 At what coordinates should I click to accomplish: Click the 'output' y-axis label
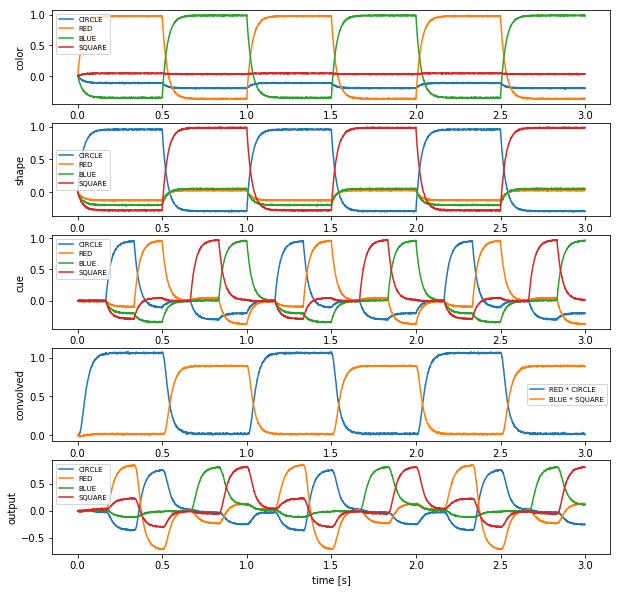point(12,509)
